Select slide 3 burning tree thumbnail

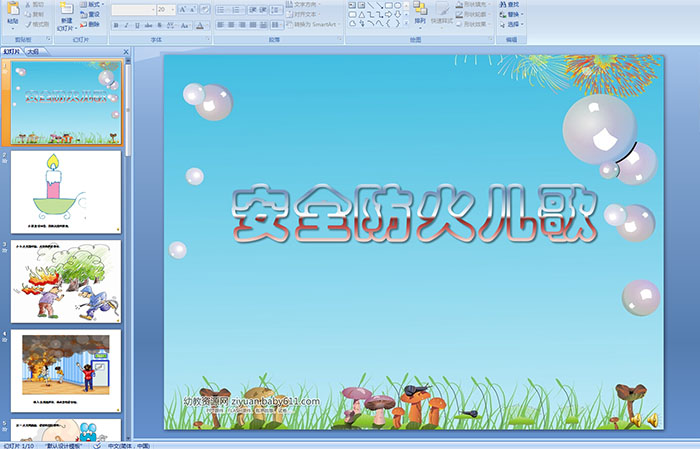tap(66, 281)
